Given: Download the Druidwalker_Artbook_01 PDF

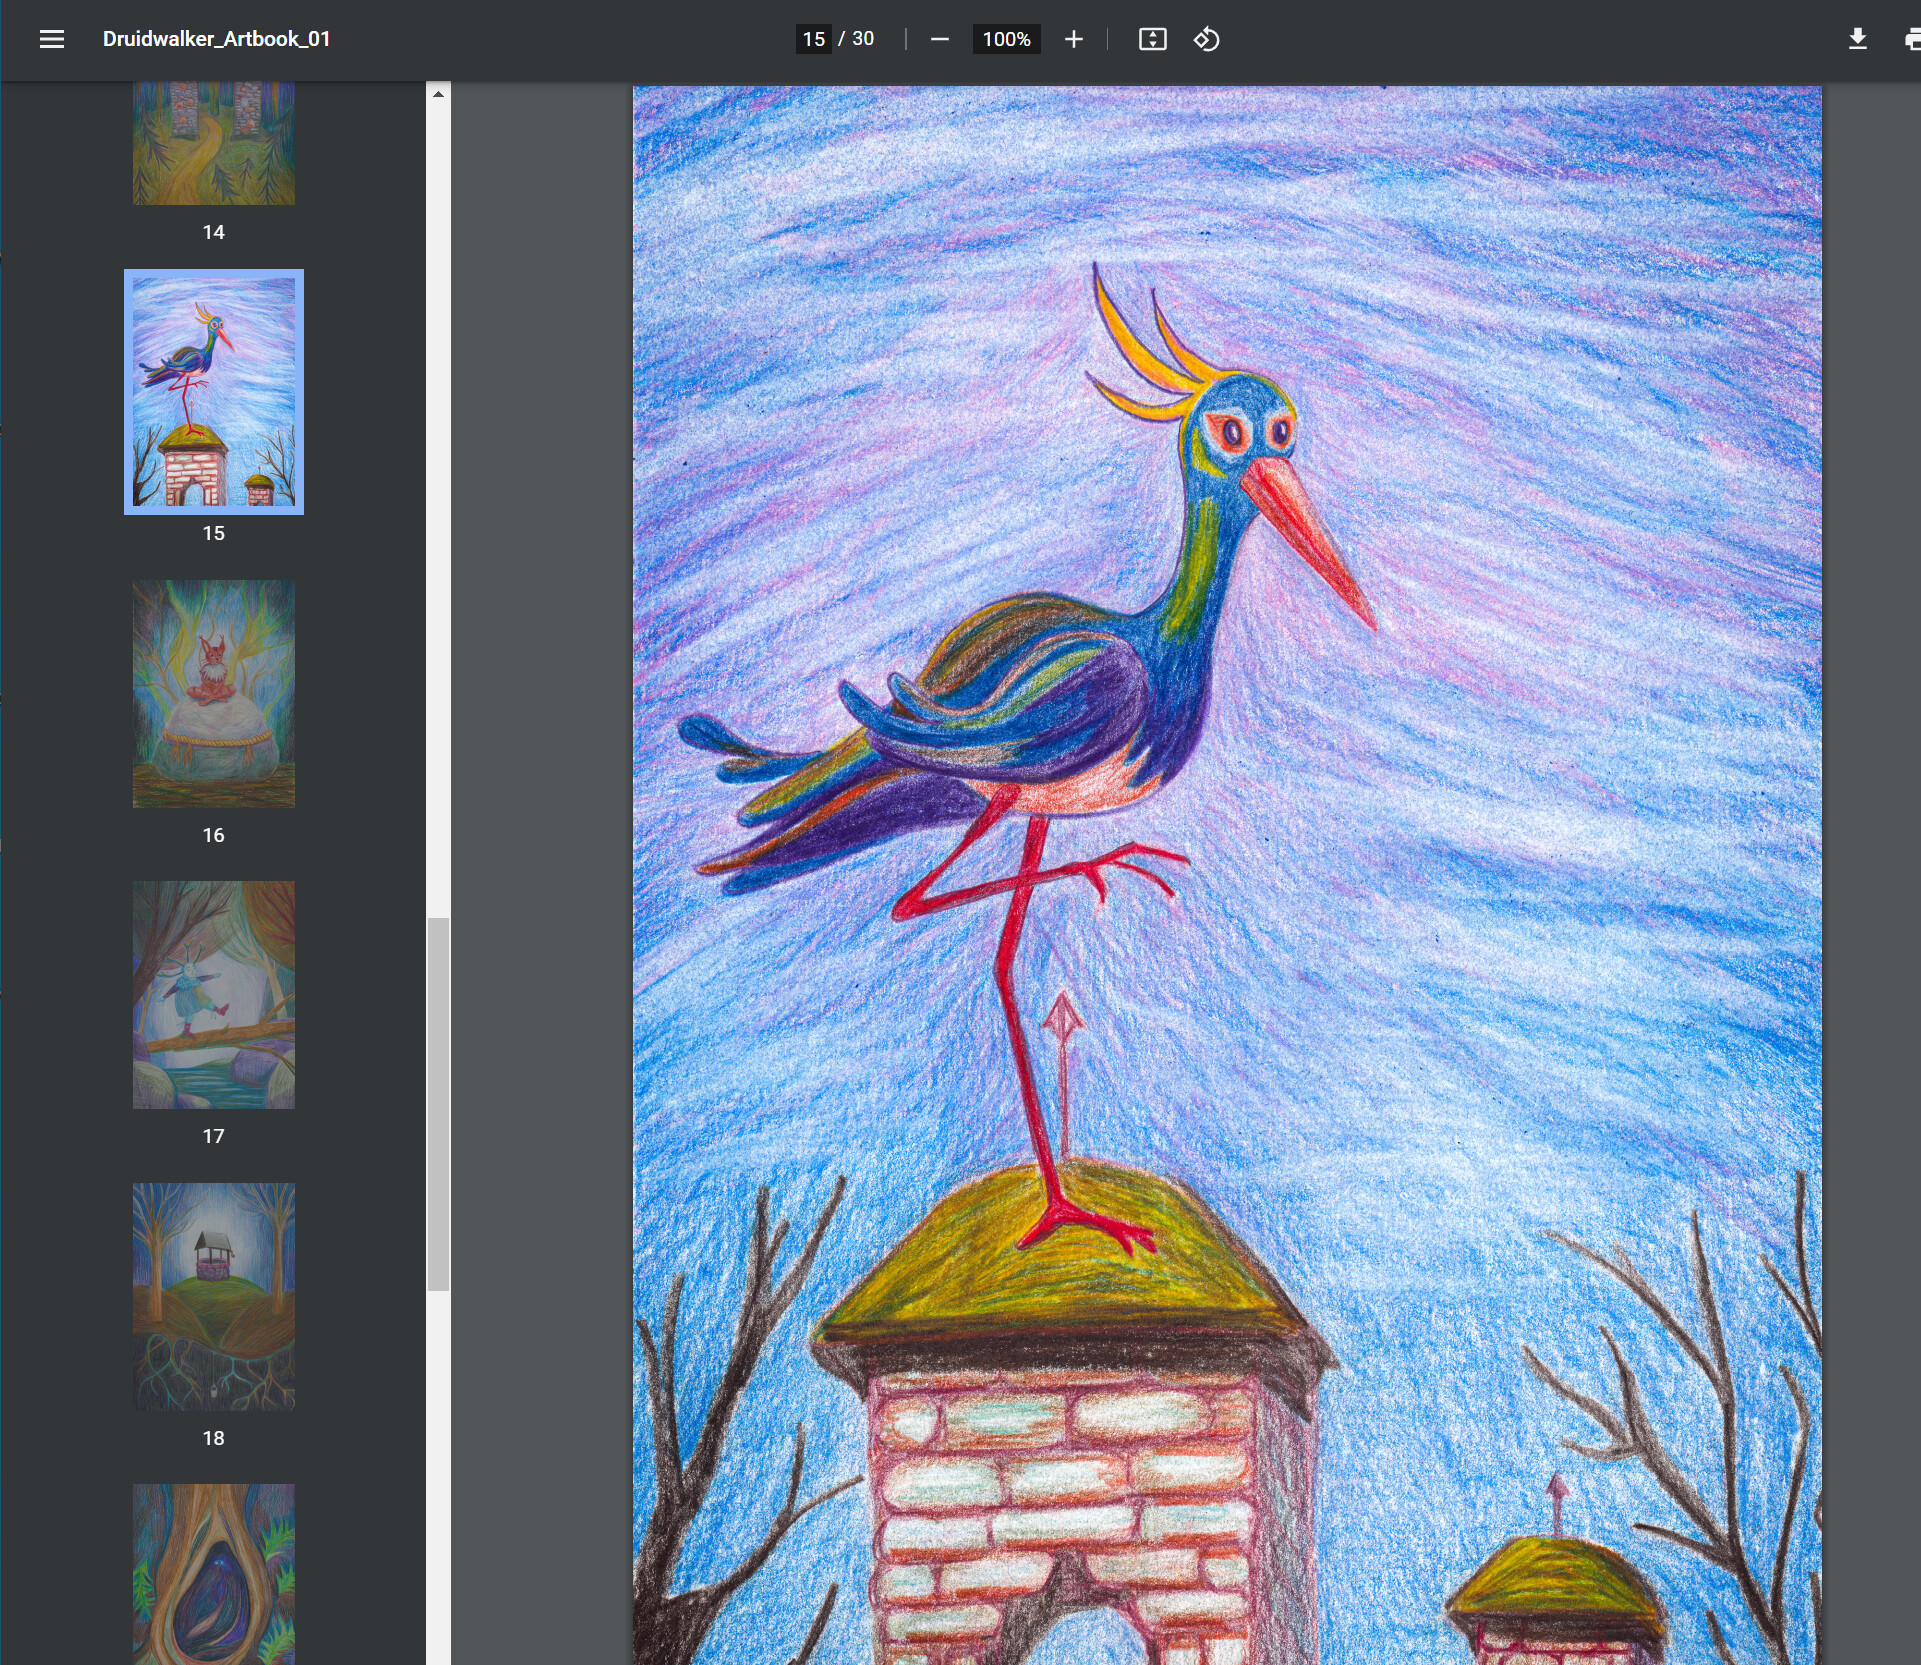Looking at the screenshot, I should (x=1859, y=39).
